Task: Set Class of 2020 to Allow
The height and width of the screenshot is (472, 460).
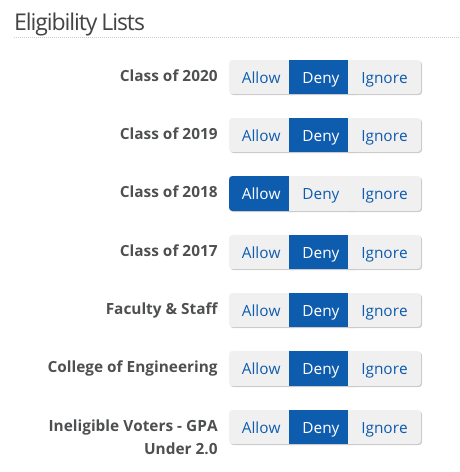Action: [259, 77]
